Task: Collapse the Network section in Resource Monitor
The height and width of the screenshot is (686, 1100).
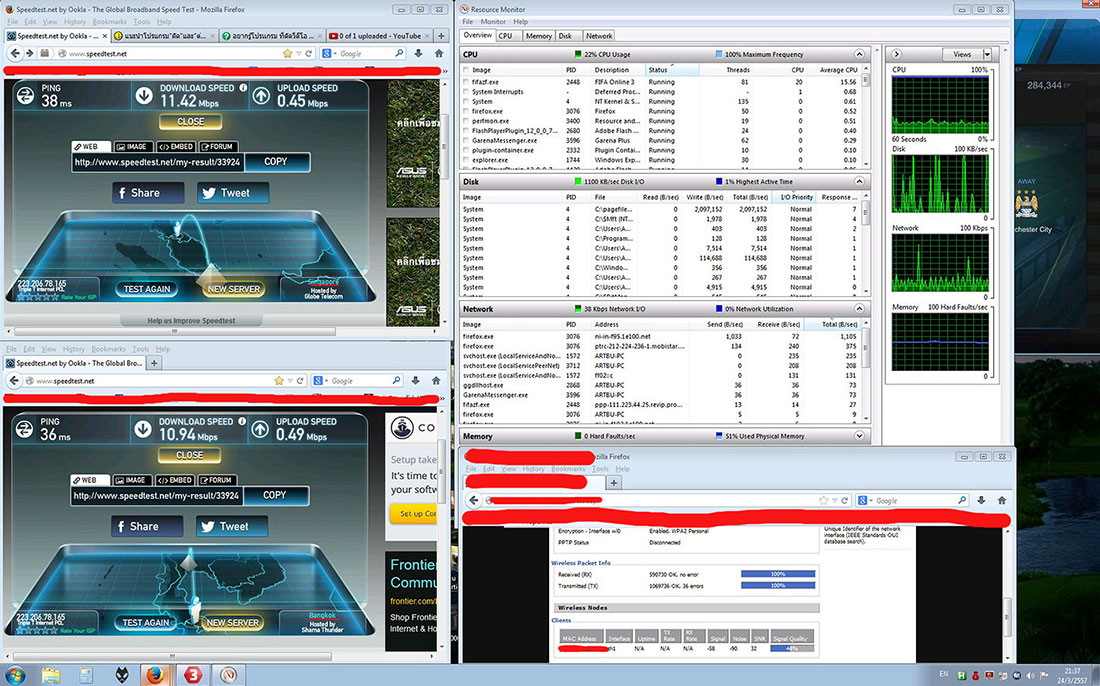Action: 859,309
